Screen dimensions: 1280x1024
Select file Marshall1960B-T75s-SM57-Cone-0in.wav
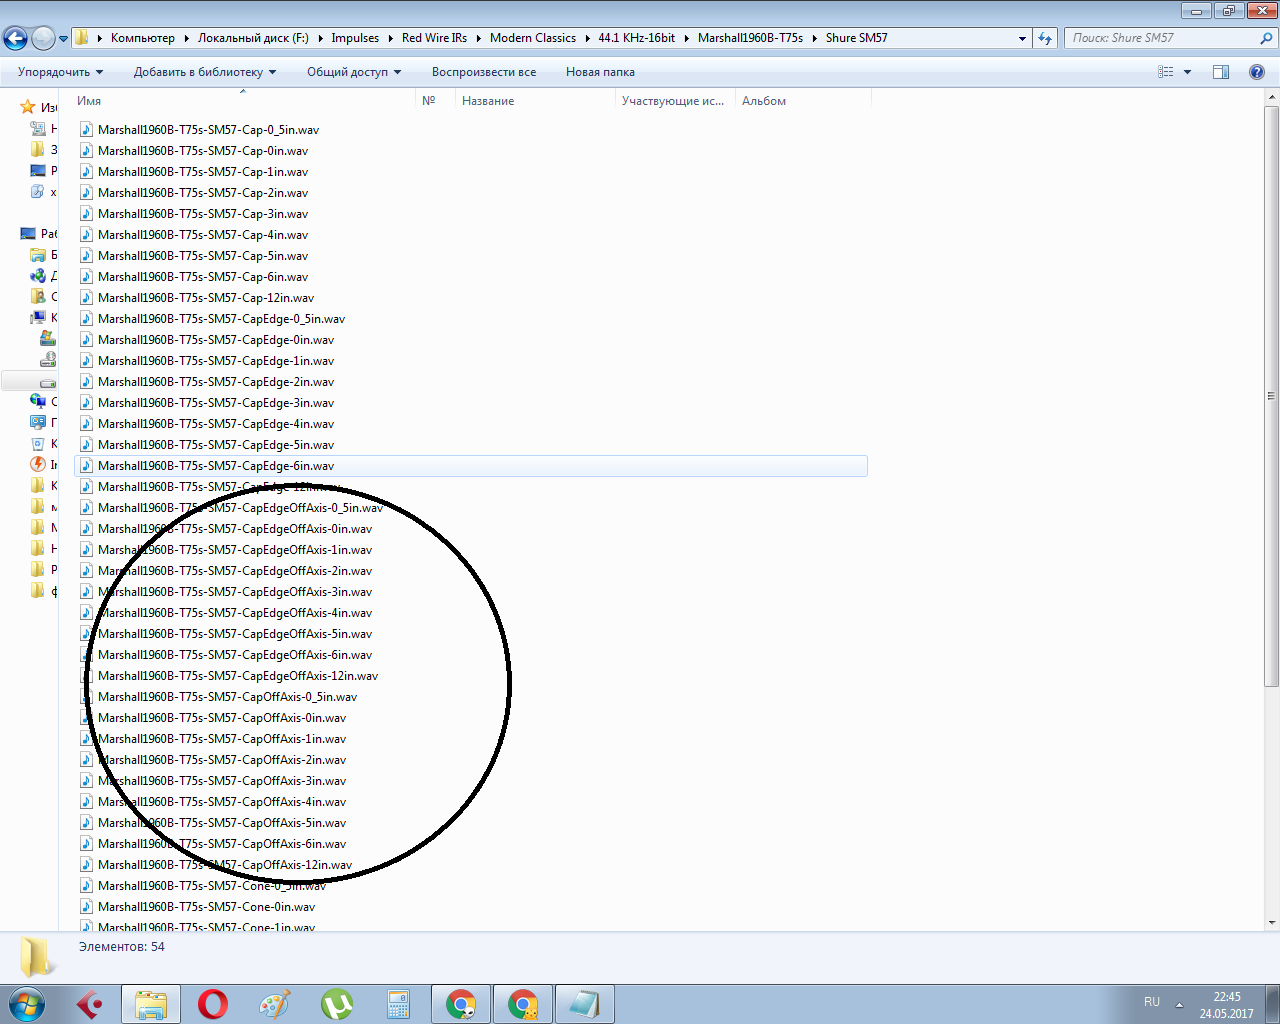coord(206,907)
